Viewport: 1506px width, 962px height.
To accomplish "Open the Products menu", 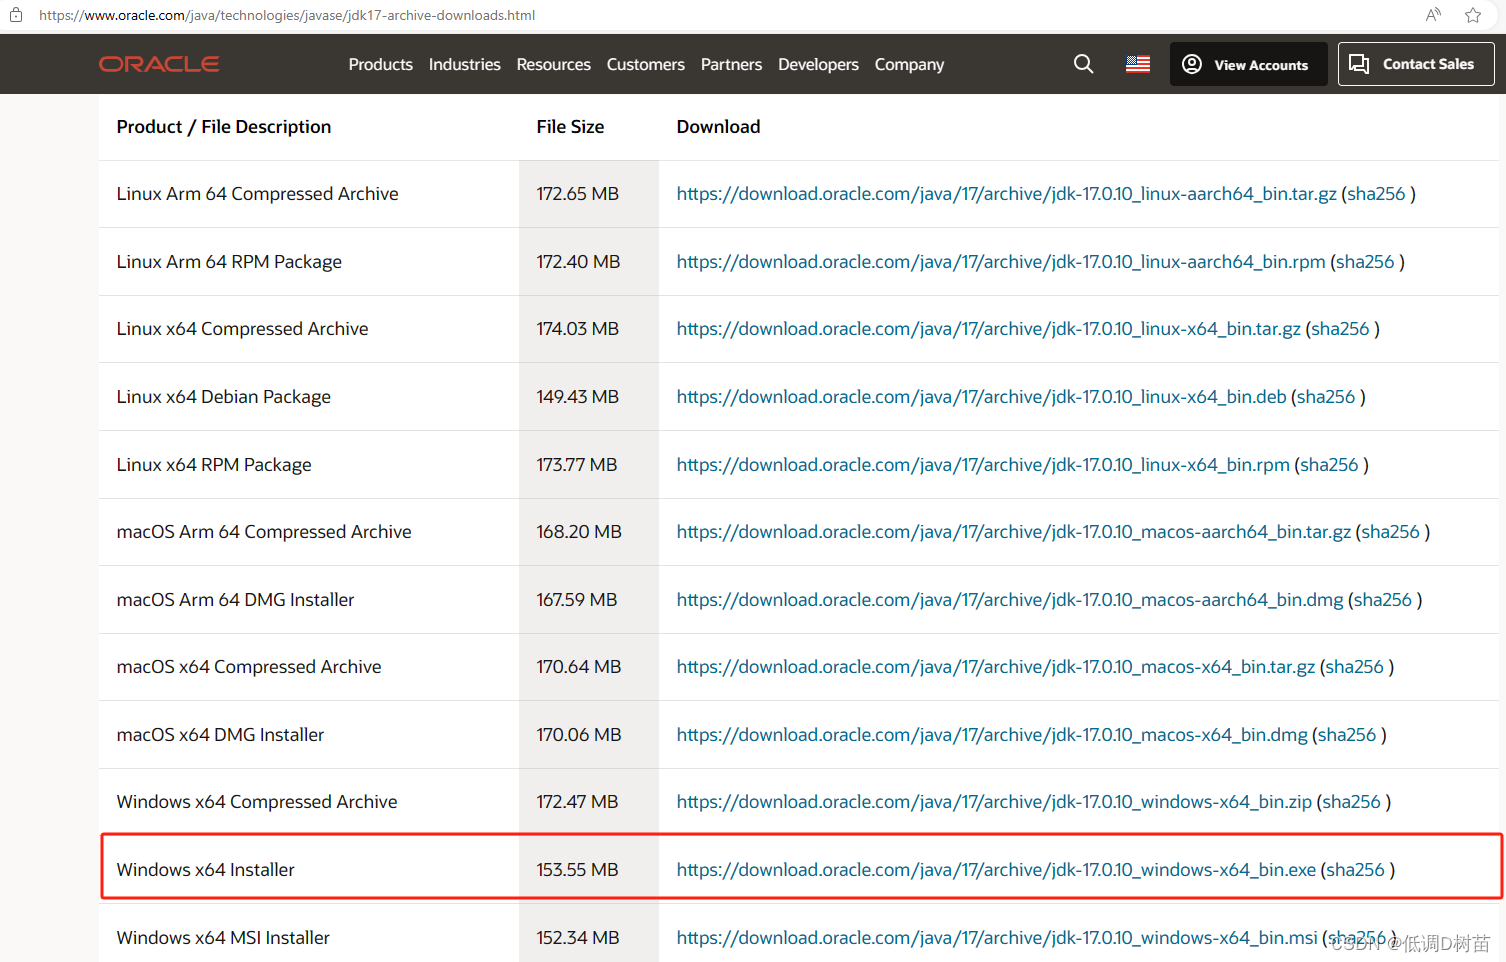I will (x=381, y=64).
